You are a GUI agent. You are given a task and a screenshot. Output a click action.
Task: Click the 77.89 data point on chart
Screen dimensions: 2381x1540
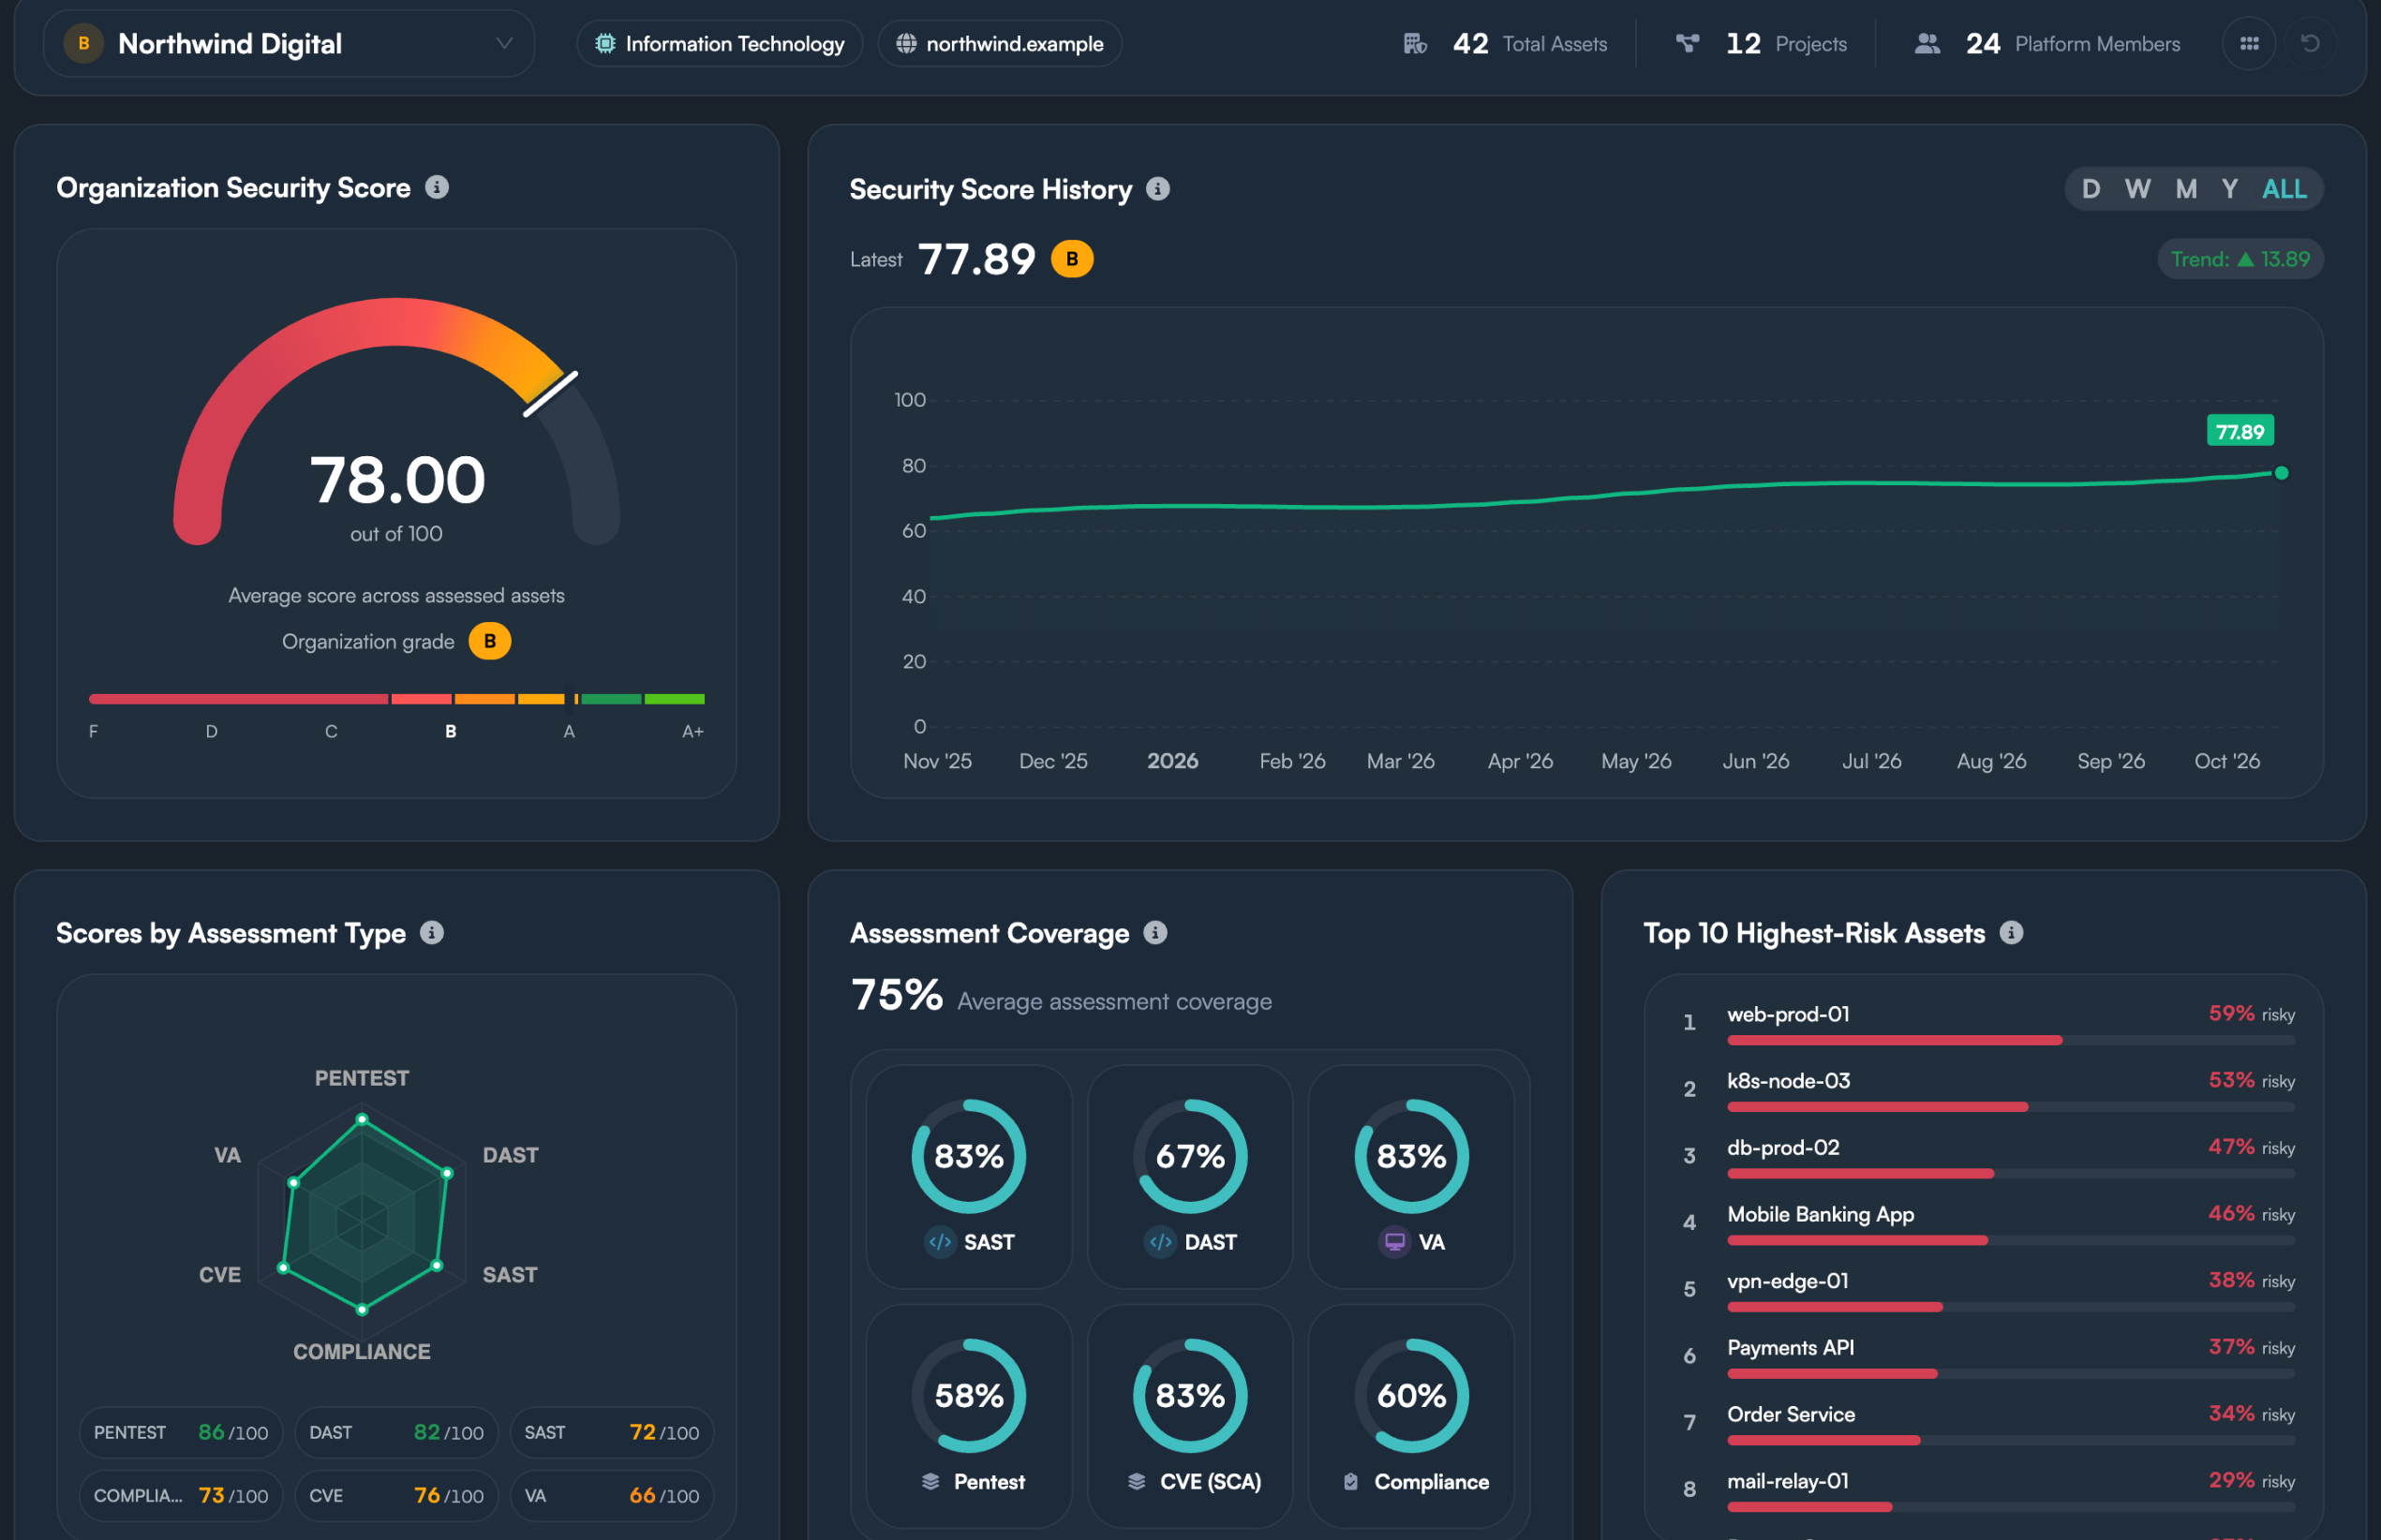pyautogui.click(x=2281, y=473)
